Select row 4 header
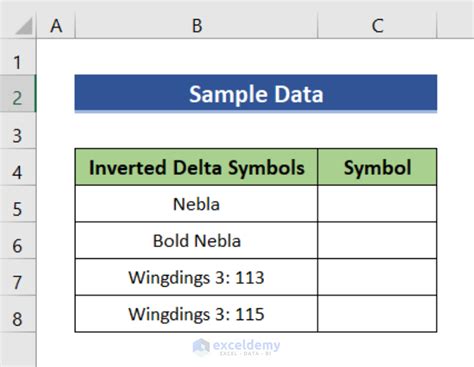474x367 pixels. [18, 167]
